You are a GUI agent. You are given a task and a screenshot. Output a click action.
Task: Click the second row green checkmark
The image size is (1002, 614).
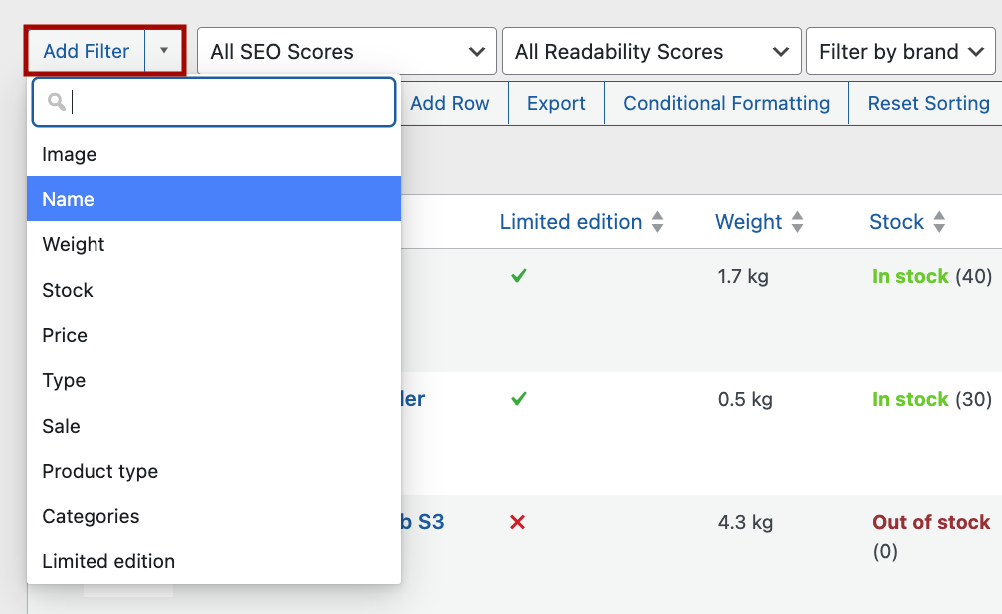click(518, 399)
